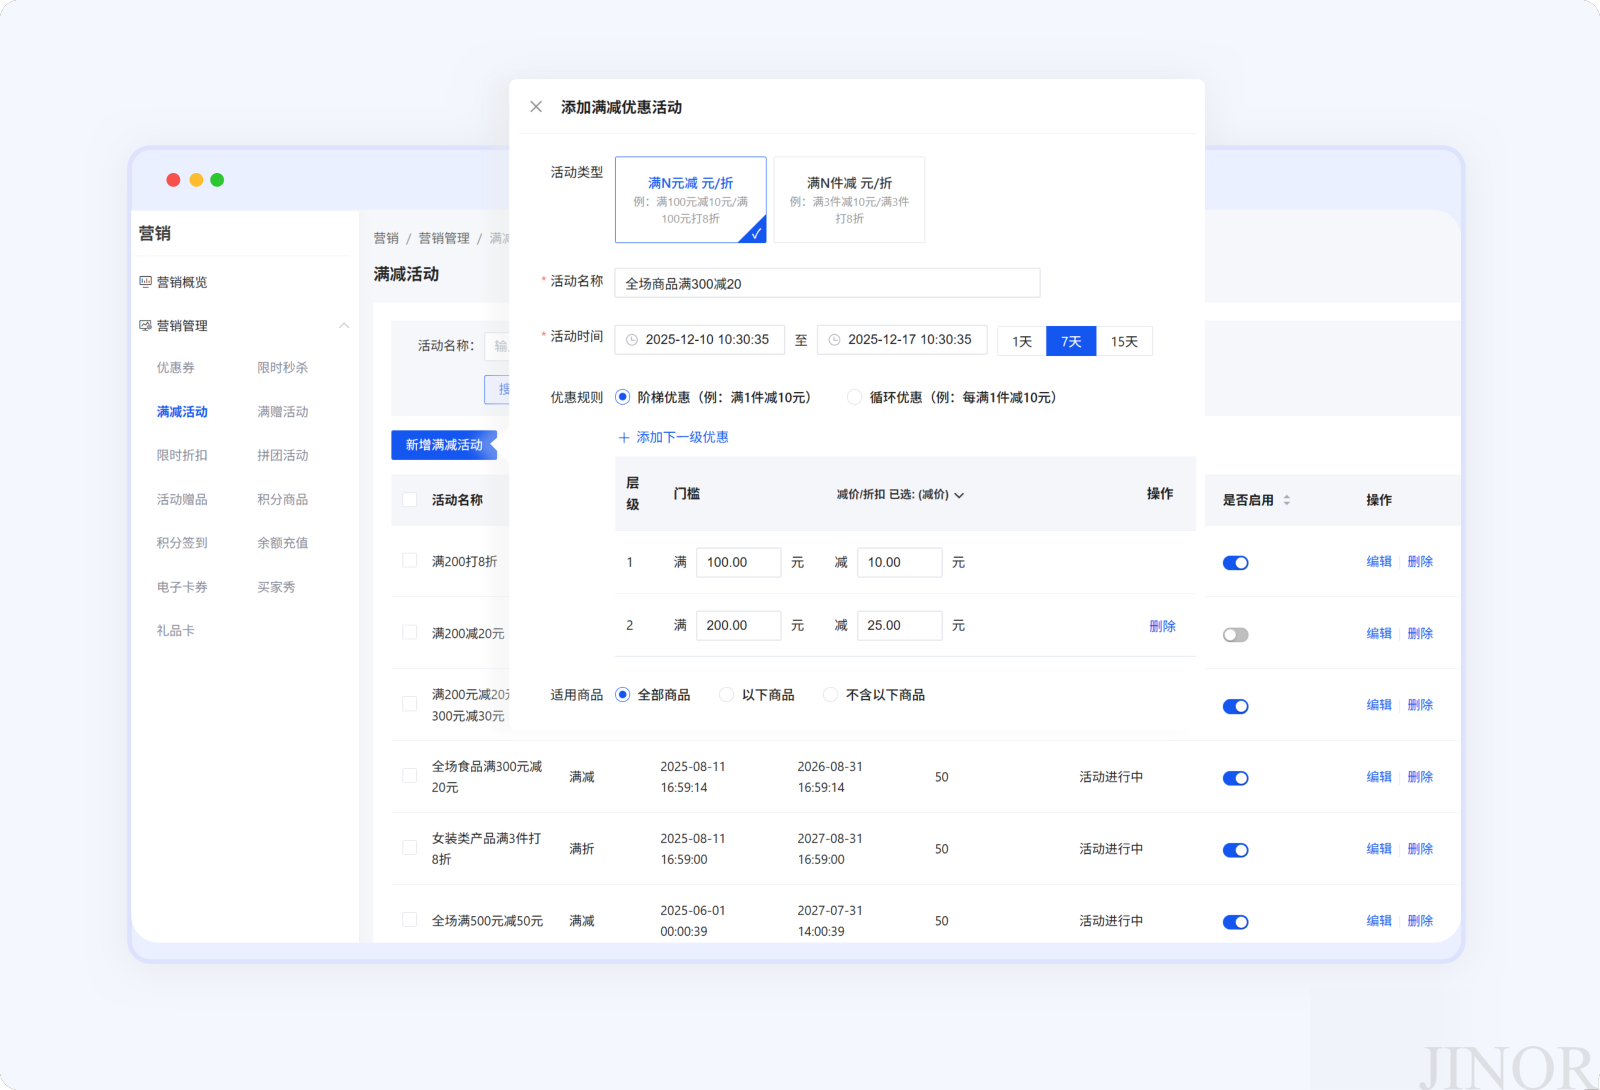
Task: Click level 1 threshold field 100.00
Action: (738, 563)
